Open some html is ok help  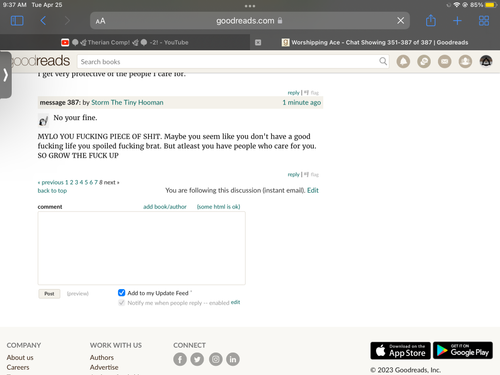click(218, 207)
